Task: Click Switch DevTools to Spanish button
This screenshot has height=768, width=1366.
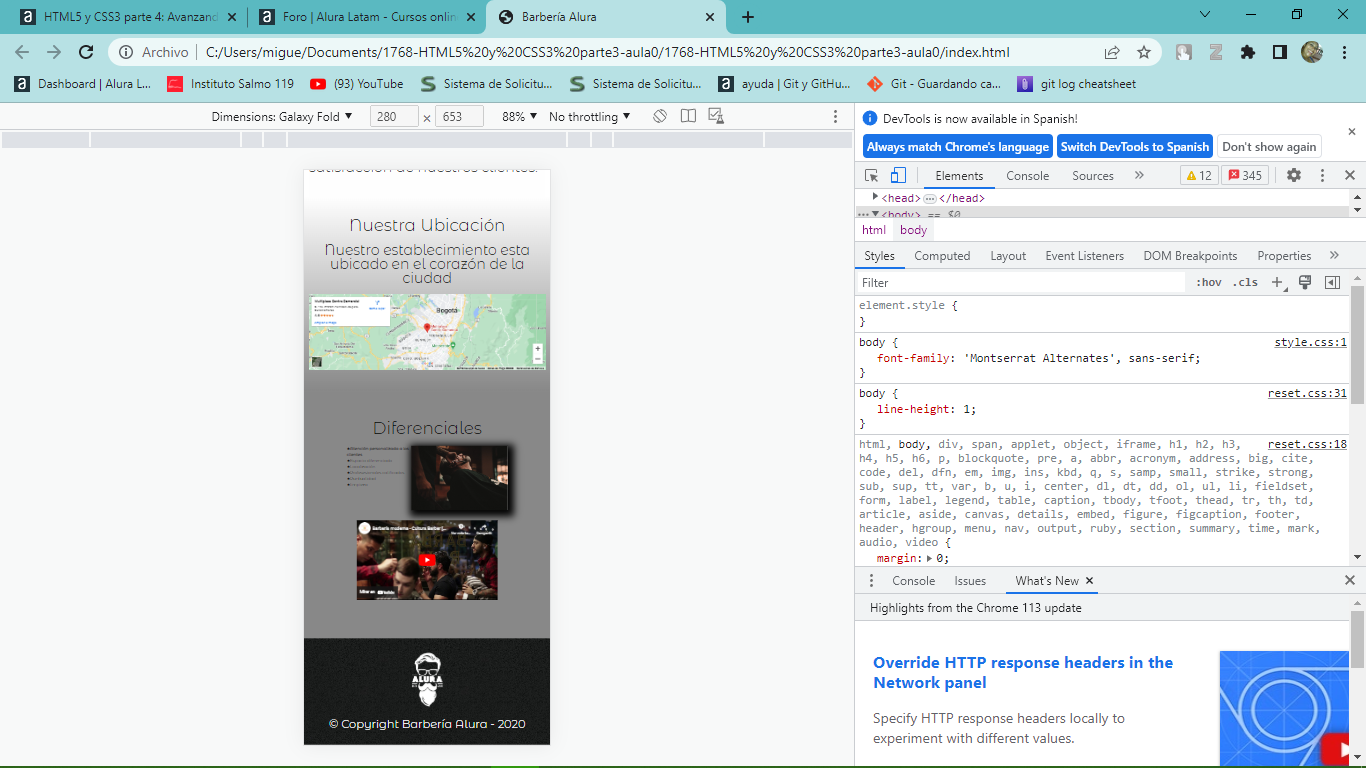Action: [1135, 146]
